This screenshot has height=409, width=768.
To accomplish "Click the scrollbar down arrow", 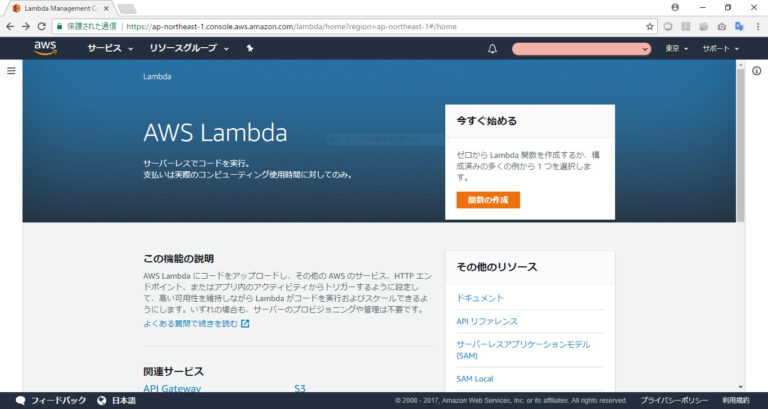I will tap(741, 387).
